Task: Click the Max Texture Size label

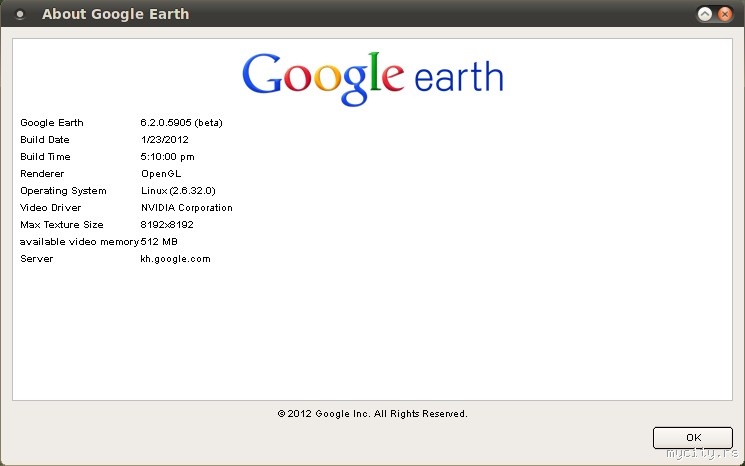Action: tap(62, 225)
